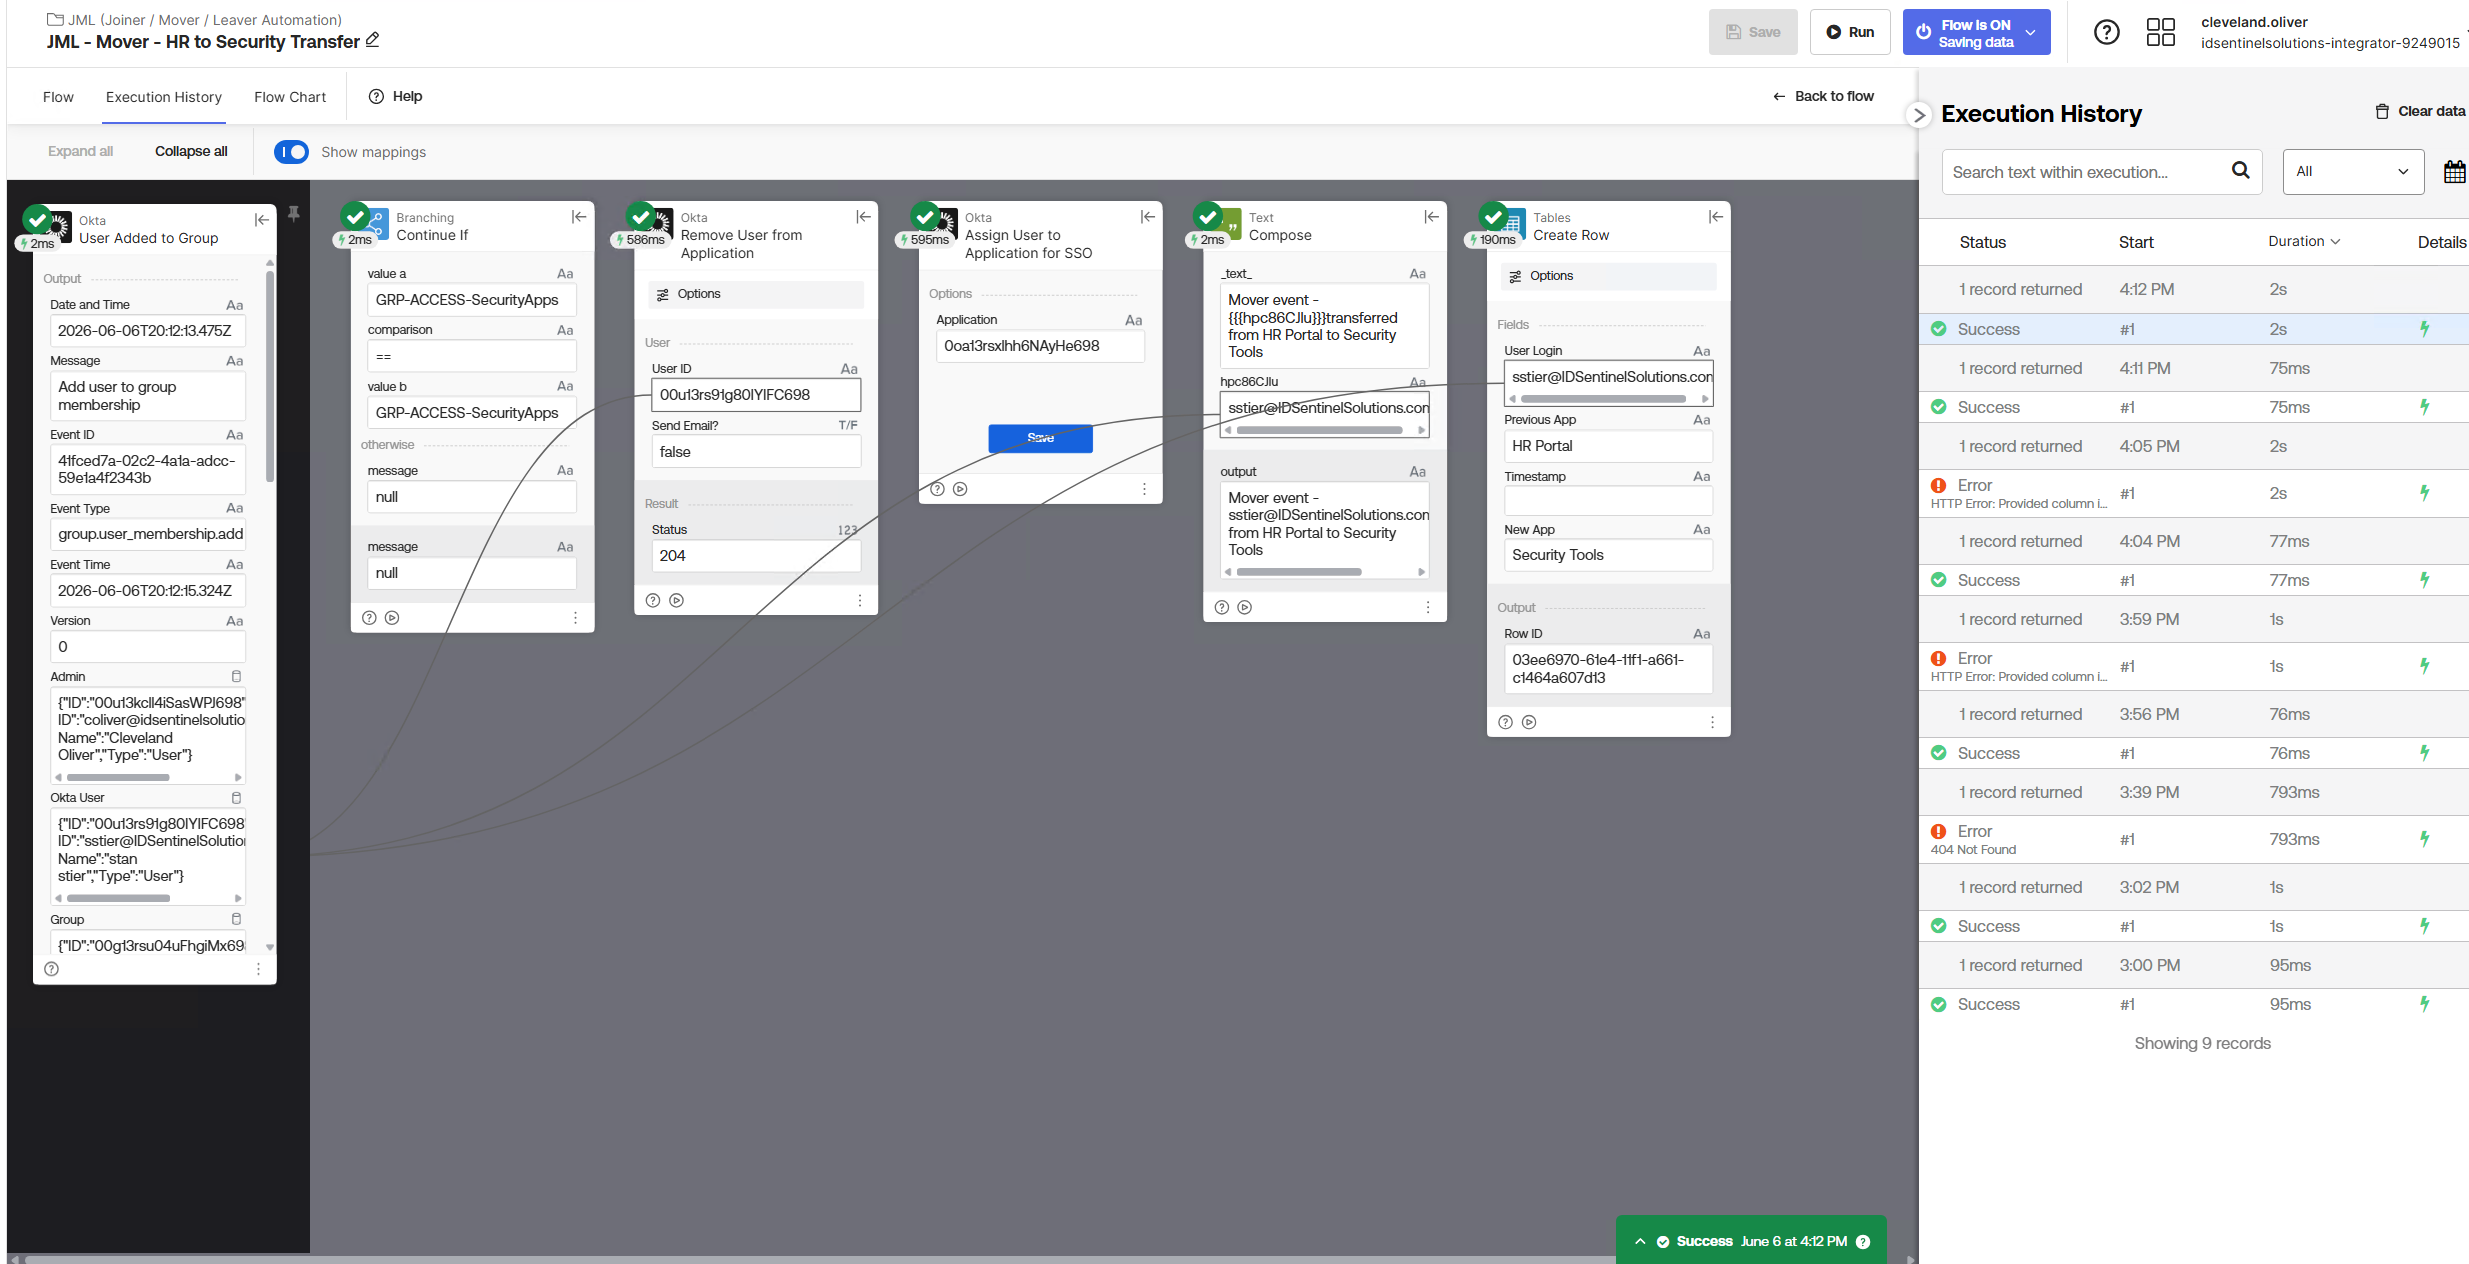Click the search magnifier in Execution History
The image size is (2469, 1264).
tap(2240, 171)
